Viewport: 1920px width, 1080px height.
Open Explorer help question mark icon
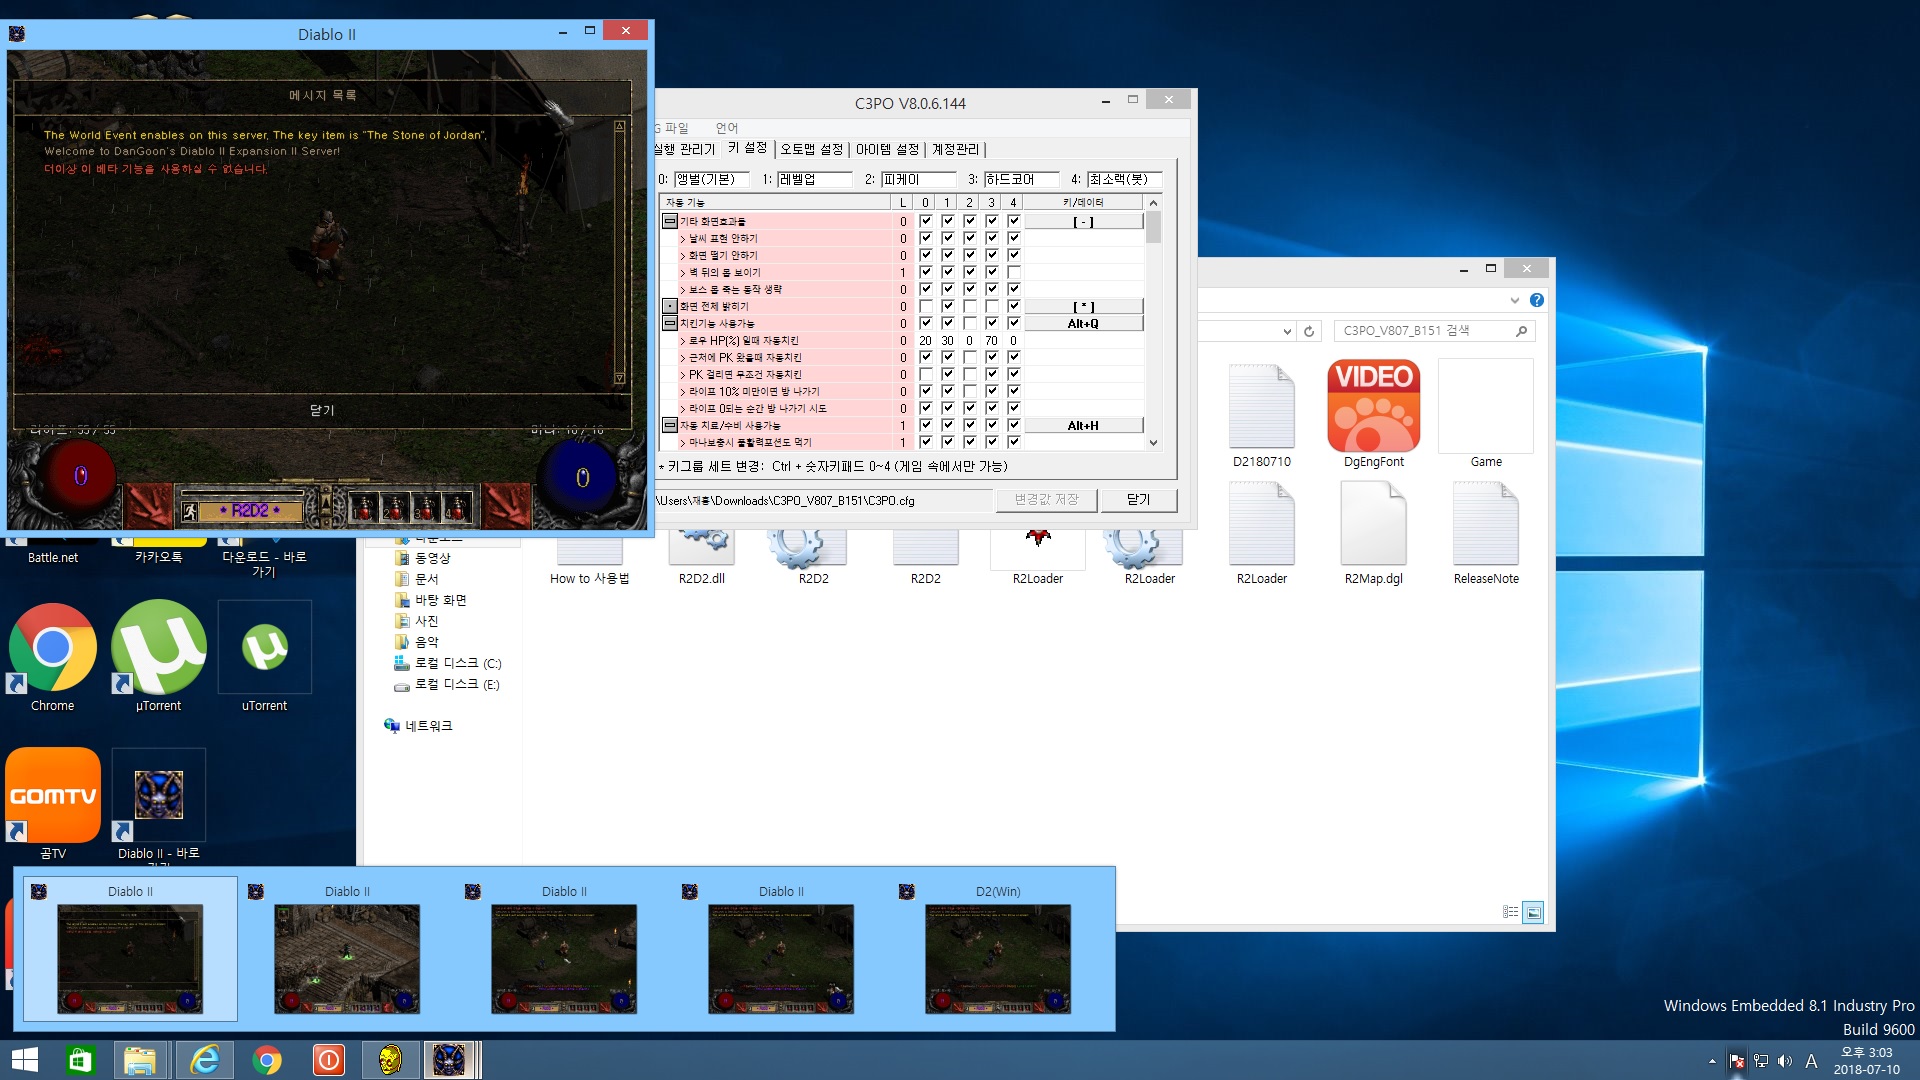[1537, 300]
